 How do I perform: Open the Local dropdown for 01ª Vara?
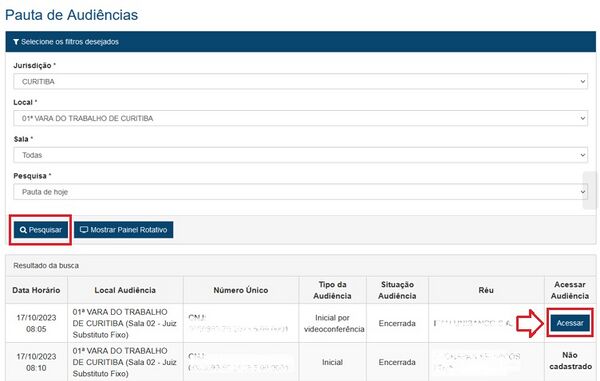[x=300, y=118]
